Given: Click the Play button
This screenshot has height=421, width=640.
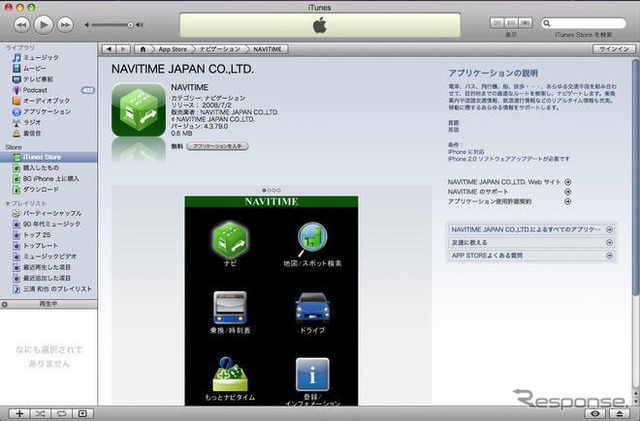Looking at the screenshot, I should click(43, 25).
